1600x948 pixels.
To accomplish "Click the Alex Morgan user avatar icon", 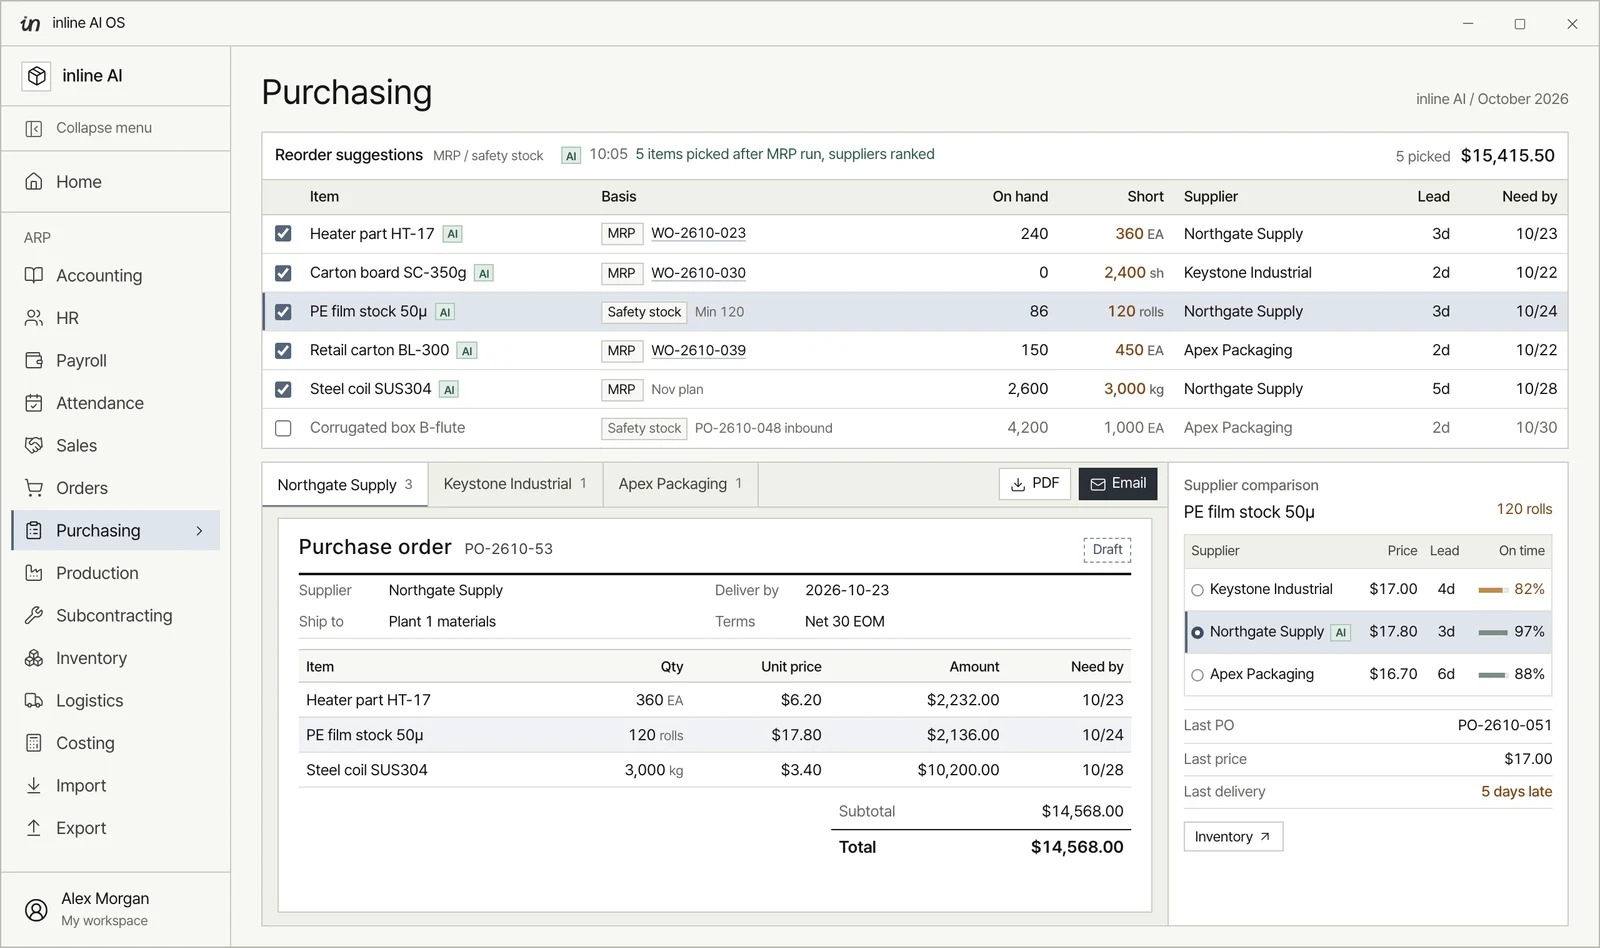I will 36,909.
